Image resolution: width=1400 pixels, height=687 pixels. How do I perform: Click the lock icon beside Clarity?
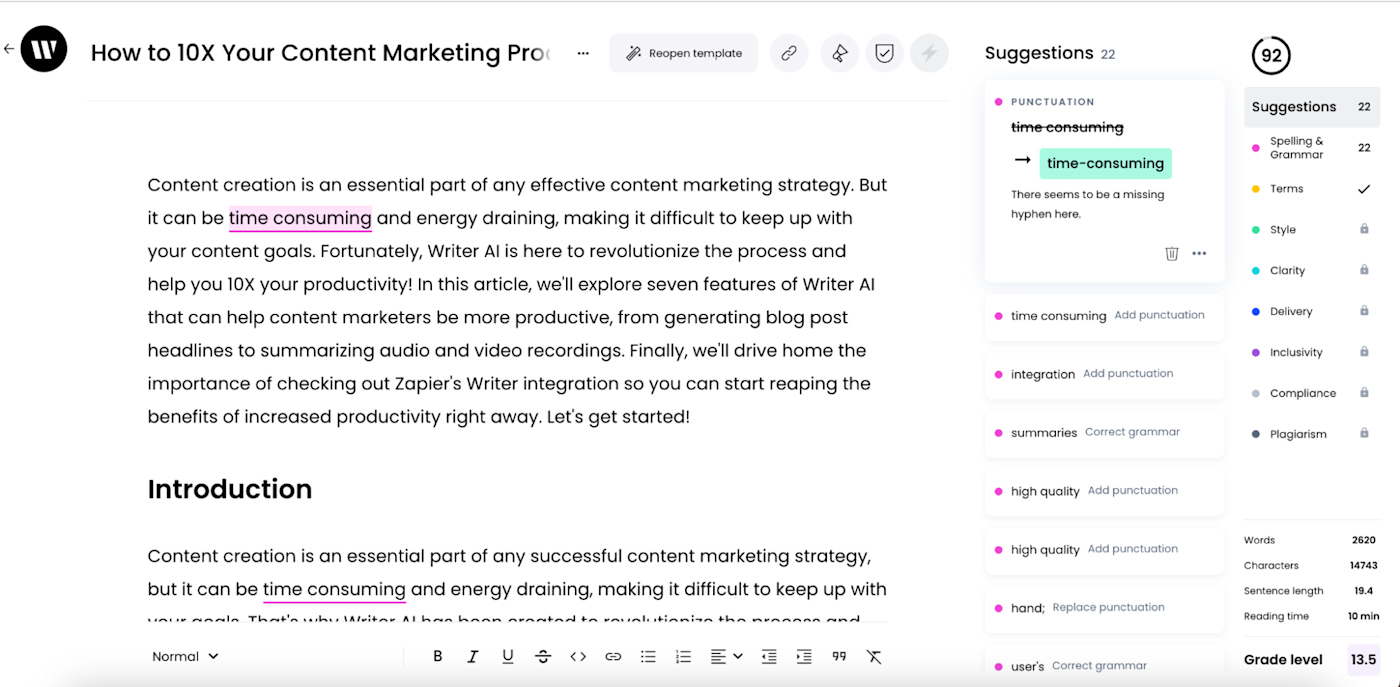pos(1364,270)
